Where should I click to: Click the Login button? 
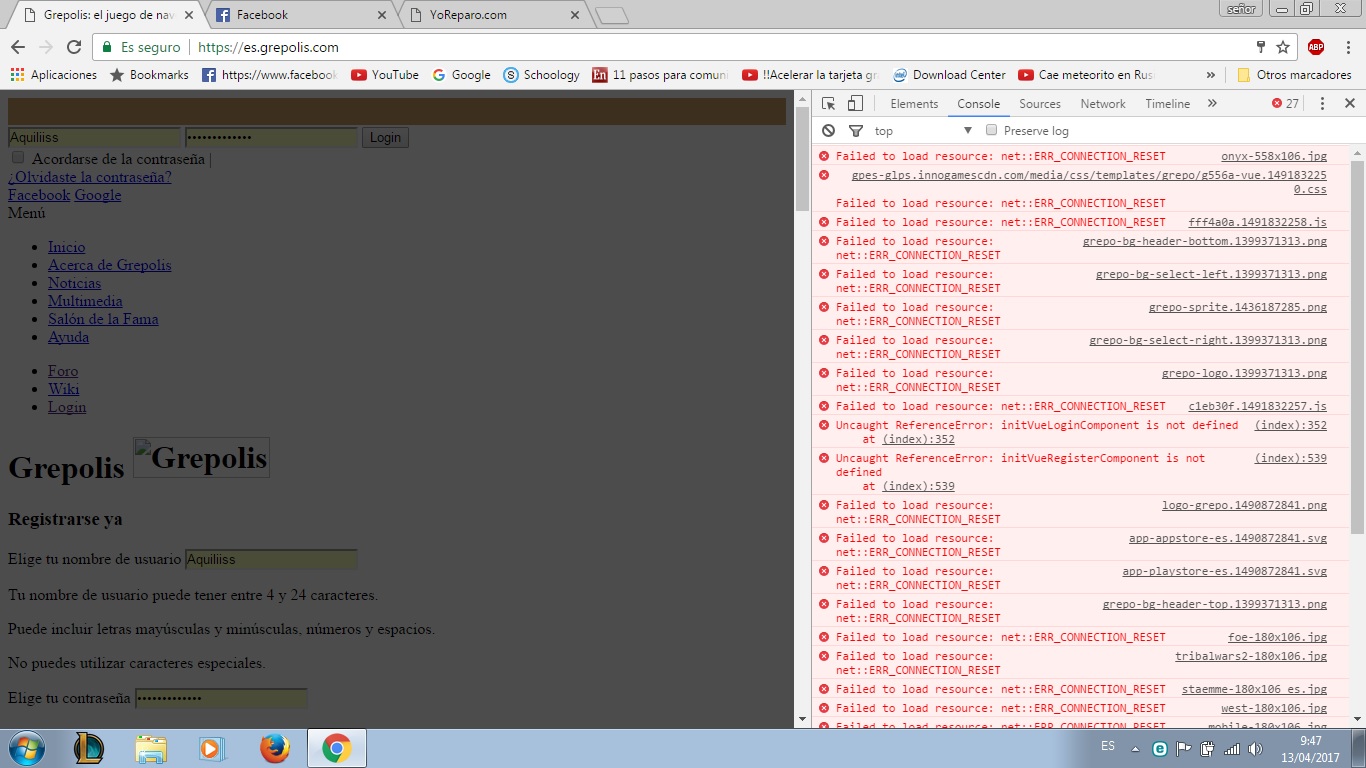pos(385,138)
